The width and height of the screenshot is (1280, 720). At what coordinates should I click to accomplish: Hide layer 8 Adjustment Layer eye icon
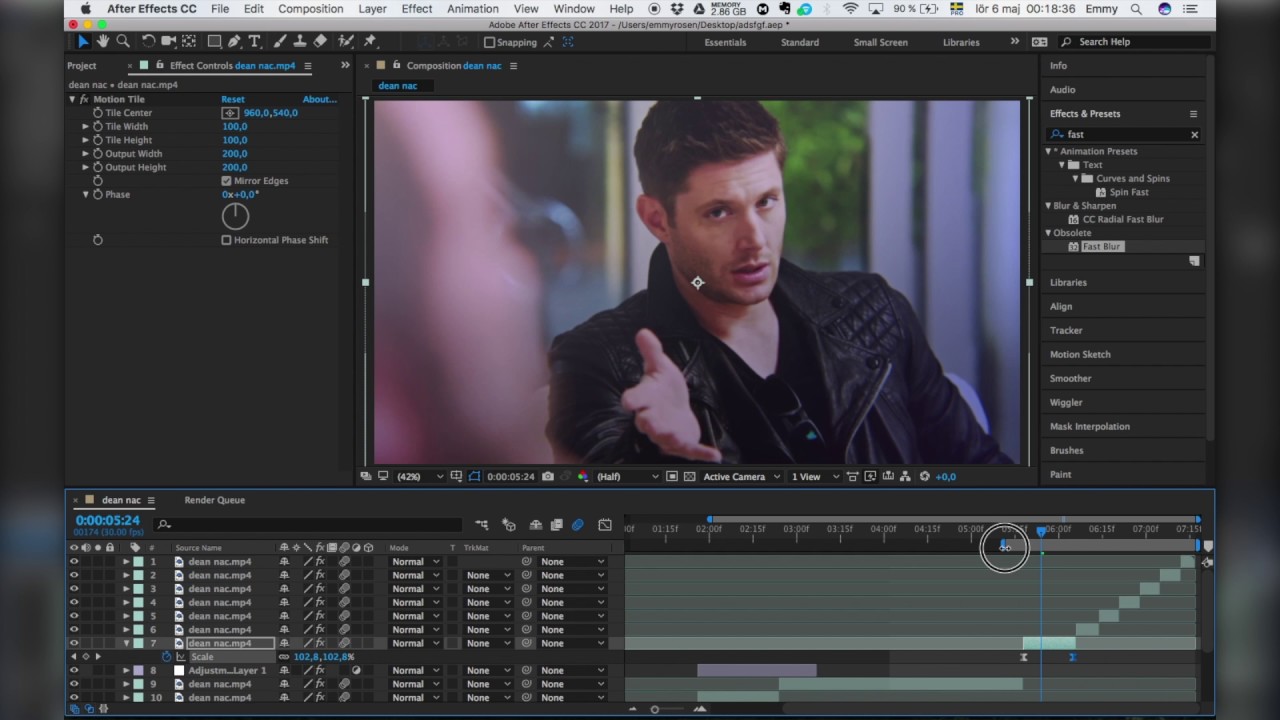[74, 671]
